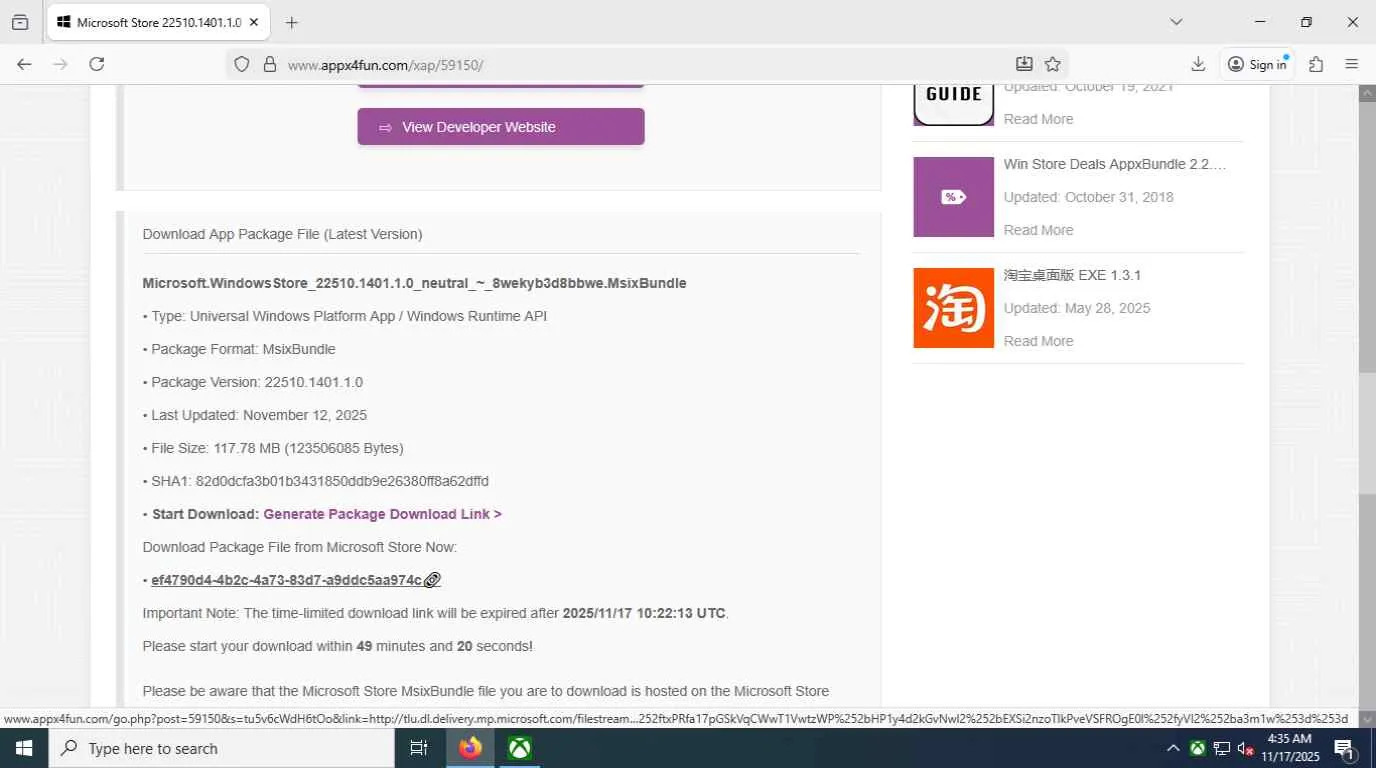Click Generate Package Download Link
Viewport: 1376px width, 768px height.
382,514
